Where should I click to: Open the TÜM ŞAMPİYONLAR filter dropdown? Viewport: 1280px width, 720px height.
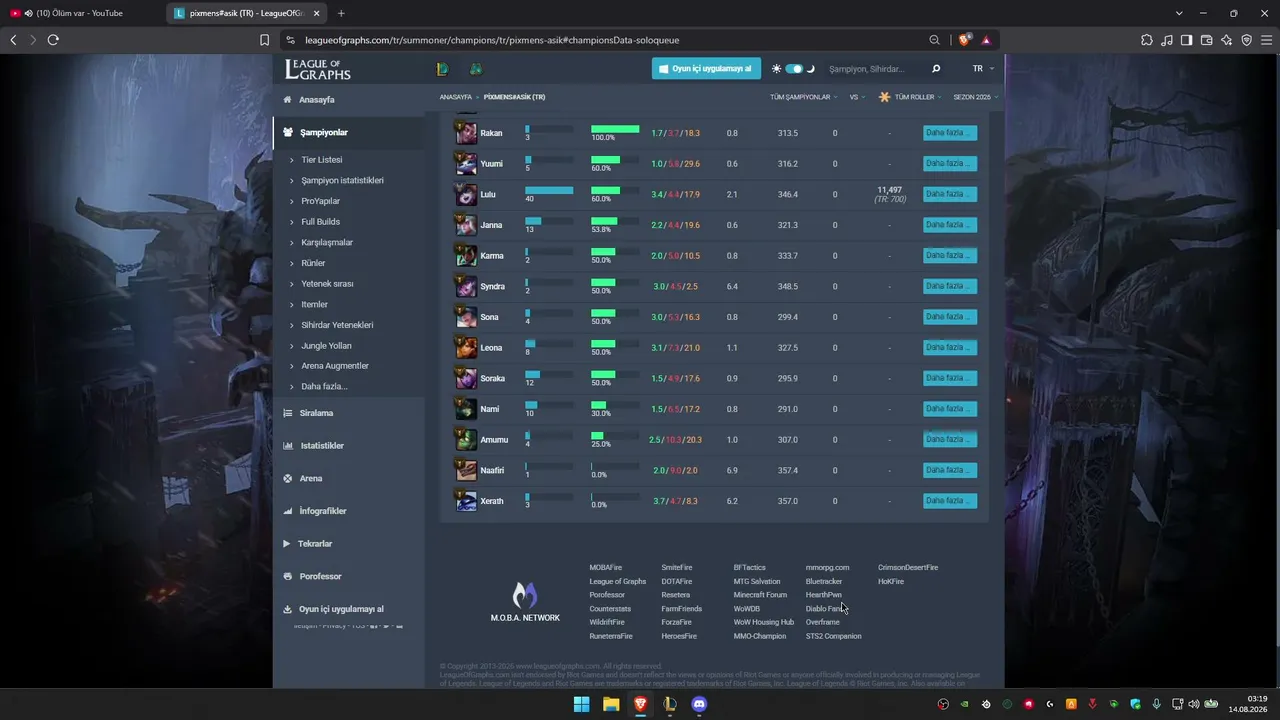(804, 97)
